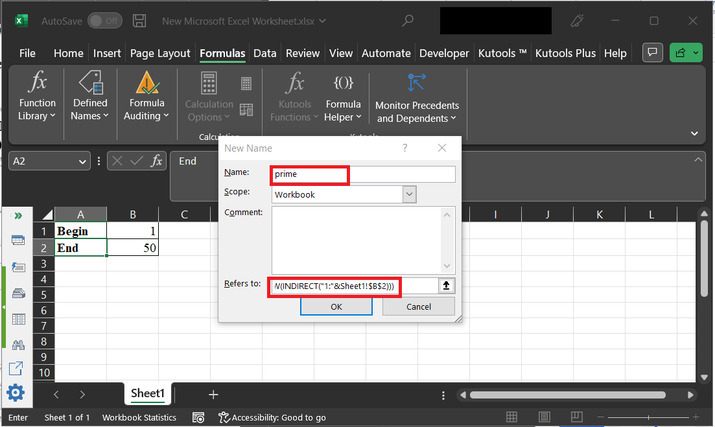Screen dimensions: 715x427
Task: Select row 5 header
Action: [x=44, y=295]
